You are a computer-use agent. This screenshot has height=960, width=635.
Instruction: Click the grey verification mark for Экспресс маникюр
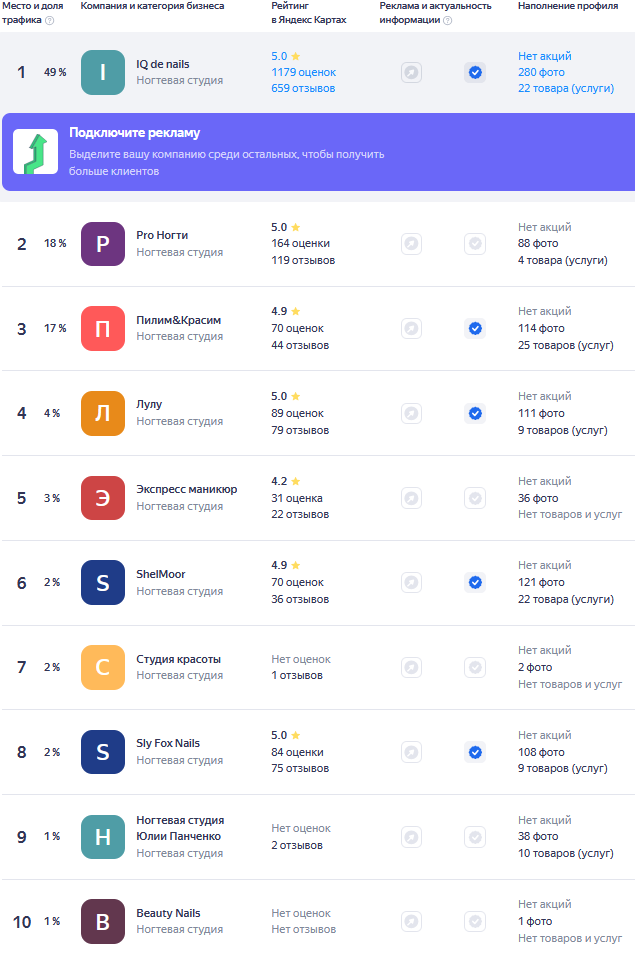[475, 498]
